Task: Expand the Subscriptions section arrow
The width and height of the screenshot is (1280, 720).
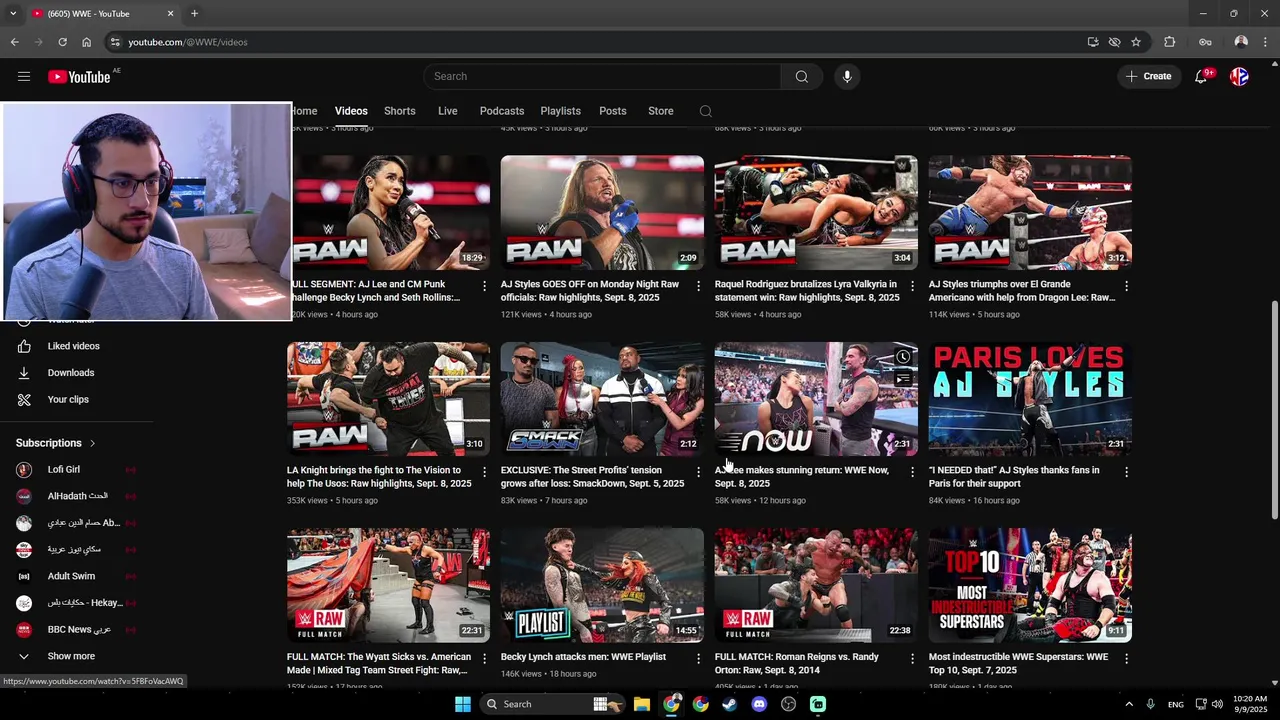Action: [92, 443]
